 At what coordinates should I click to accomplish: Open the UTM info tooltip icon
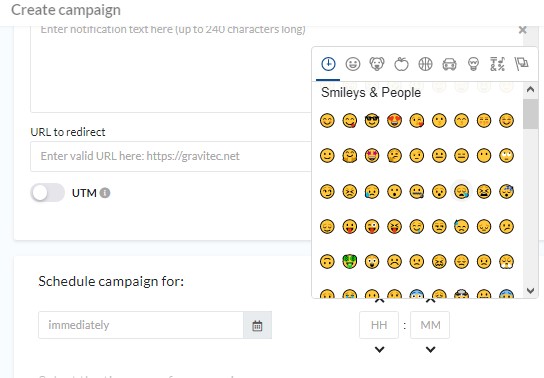105,193
